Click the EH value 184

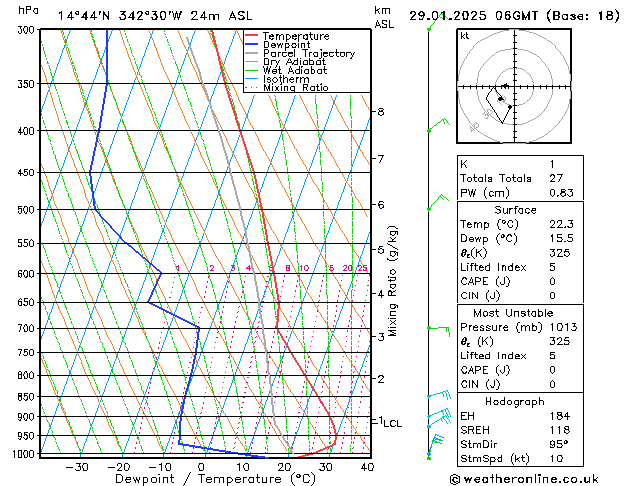pyautogui.click(x=560, y=416)
